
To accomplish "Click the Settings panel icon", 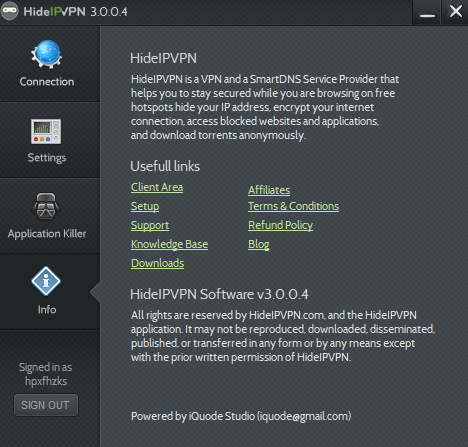I will 46,131.
